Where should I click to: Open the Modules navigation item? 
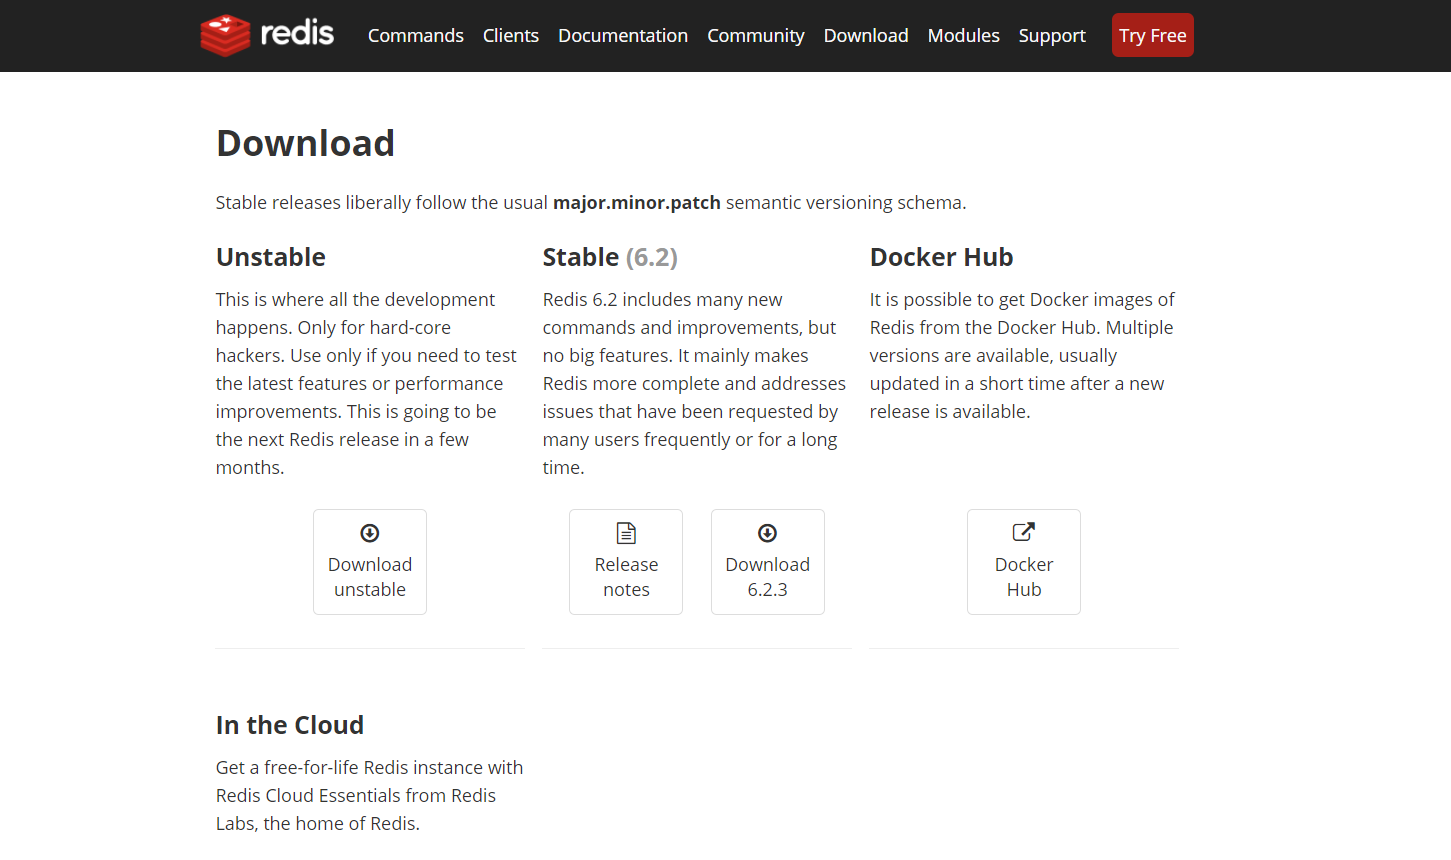click(x=964, y=35)
